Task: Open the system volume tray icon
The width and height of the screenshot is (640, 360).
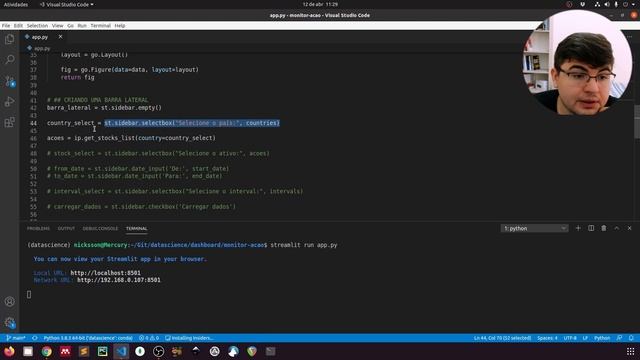Action: (607, 4)
